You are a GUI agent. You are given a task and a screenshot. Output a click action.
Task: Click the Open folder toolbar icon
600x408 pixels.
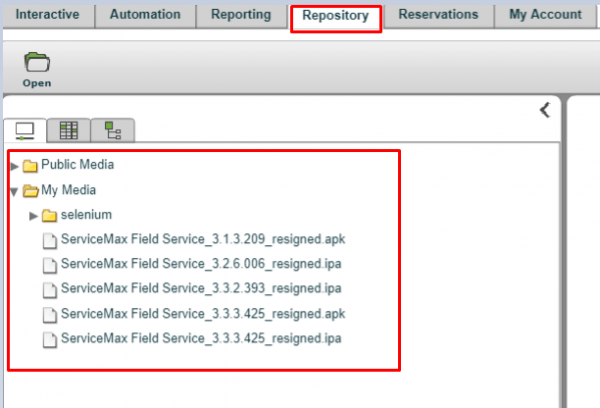[37, 62]
